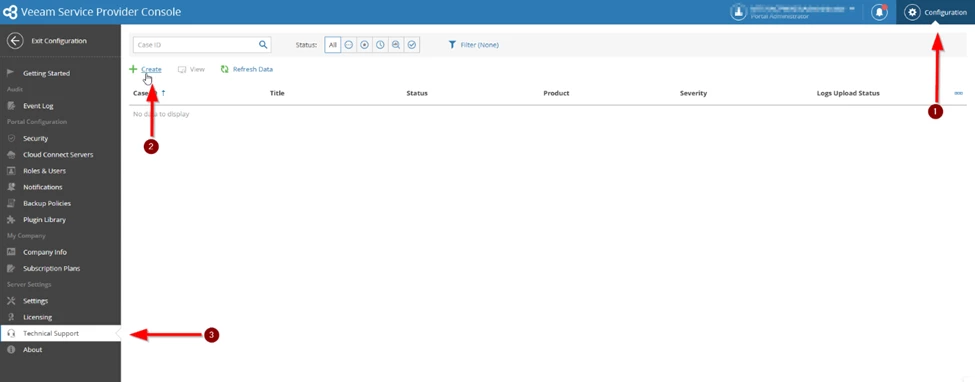Open the column chooser dots icon

tap(958, 93)
